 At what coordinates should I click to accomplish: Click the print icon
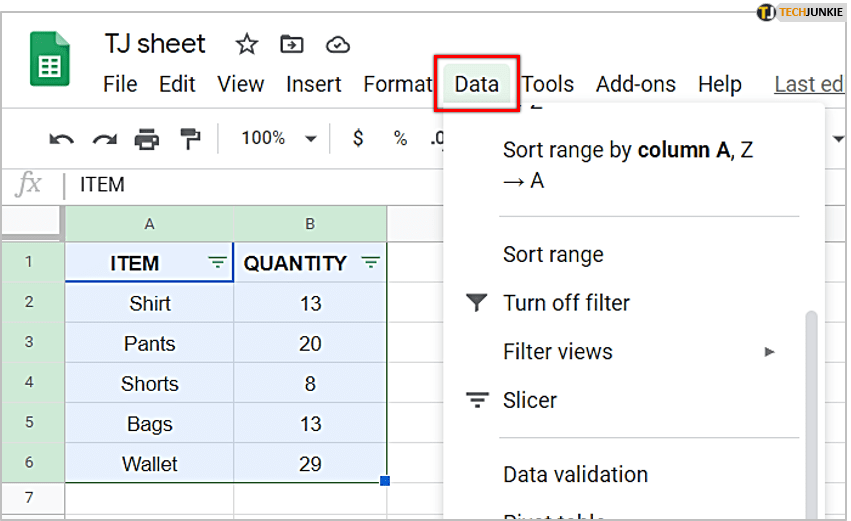point(147,139)
